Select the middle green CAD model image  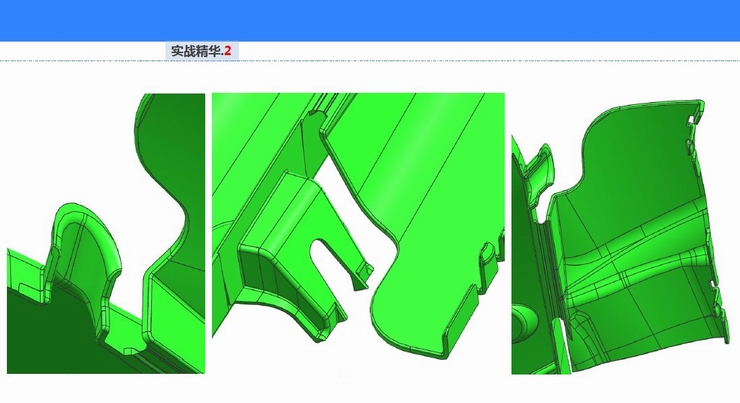tap(358, 233)
